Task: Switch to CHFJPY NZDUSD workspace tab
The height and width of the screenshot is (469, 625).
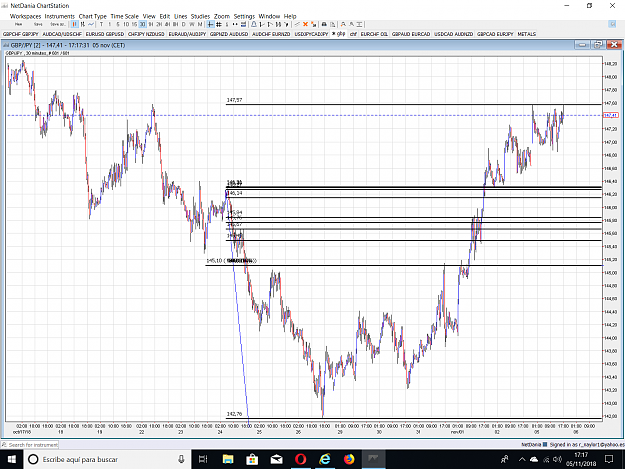Action: pyautogui.click(x=146, y=34)
